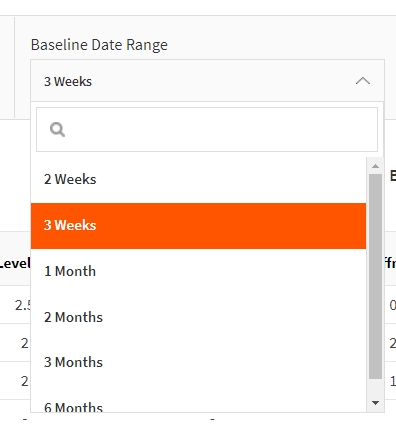Open the 3 Weeks combo box
This screenshot has height=424, width=396.
(x=207, y=81)
